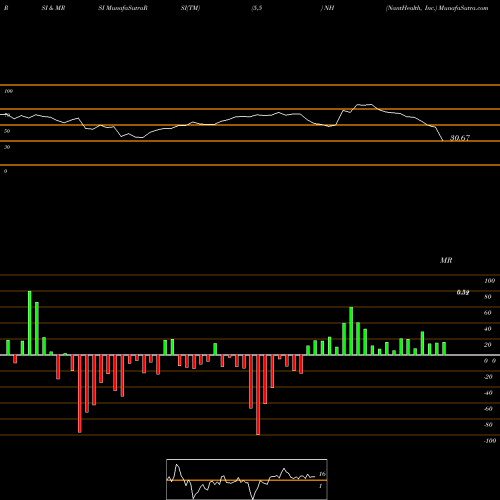
Task: Click the MR panel label
Action: (x=446, y=260)
